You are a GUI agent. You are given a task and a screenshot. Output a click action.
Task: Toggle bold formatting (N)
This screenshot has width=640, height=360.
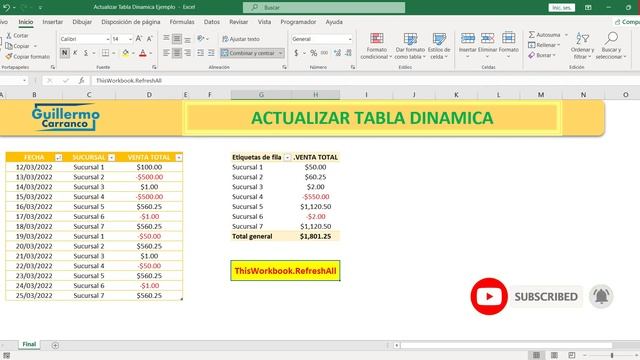(64, 53)
